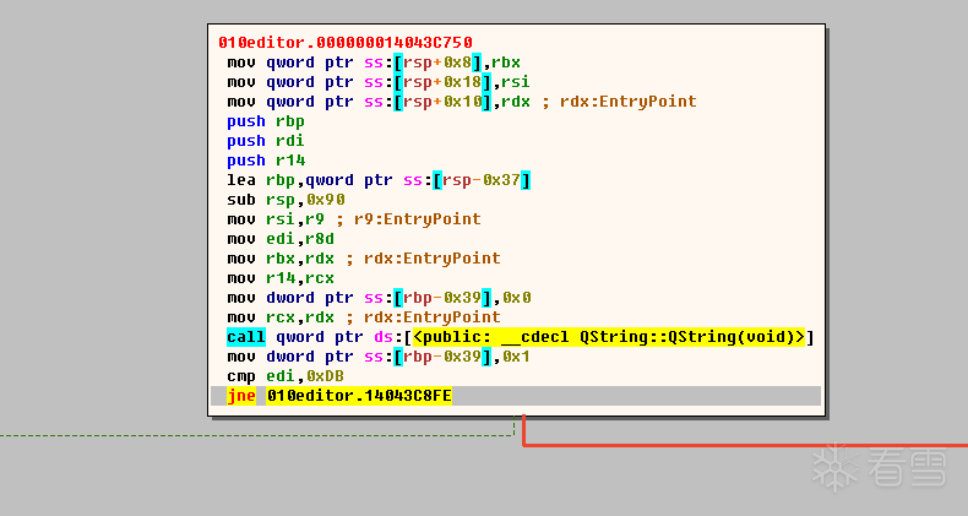Follow the call to QString::QString(void)
This screenshot has height=516, width=968.
coord(609,337)
